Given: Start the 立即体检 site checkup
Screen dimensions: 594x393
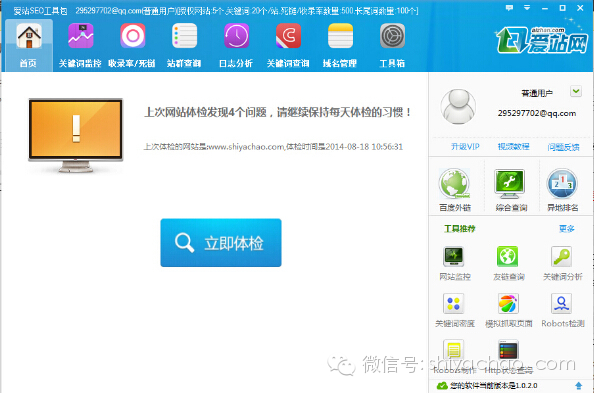Looking at the screenshot, I should (221, 243).
